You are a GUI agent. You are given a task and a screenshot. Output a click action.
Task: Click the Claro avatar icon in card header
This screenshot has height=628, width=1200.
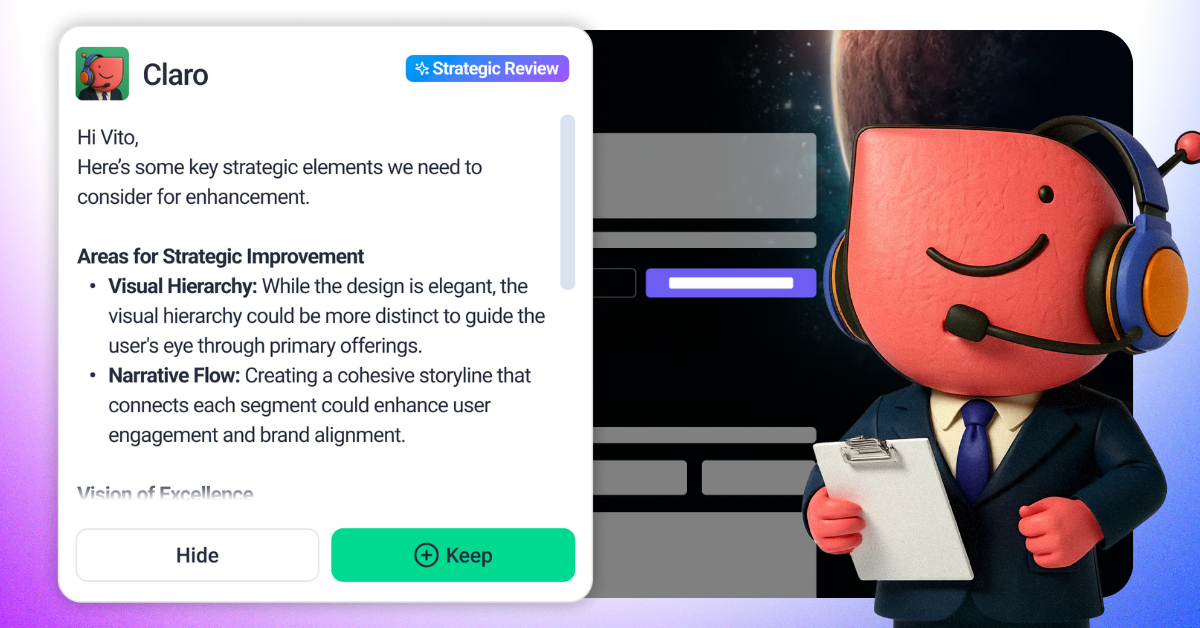[102, 73]
